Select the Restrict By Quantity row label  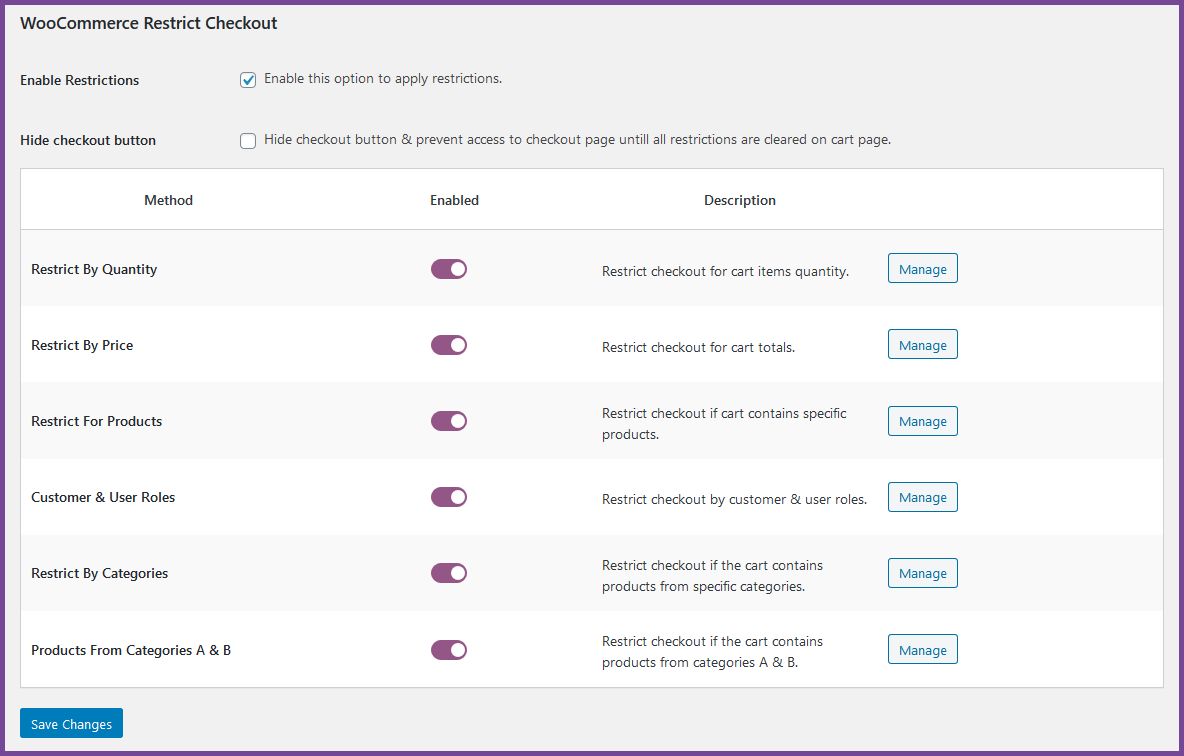tap(94, 270)
